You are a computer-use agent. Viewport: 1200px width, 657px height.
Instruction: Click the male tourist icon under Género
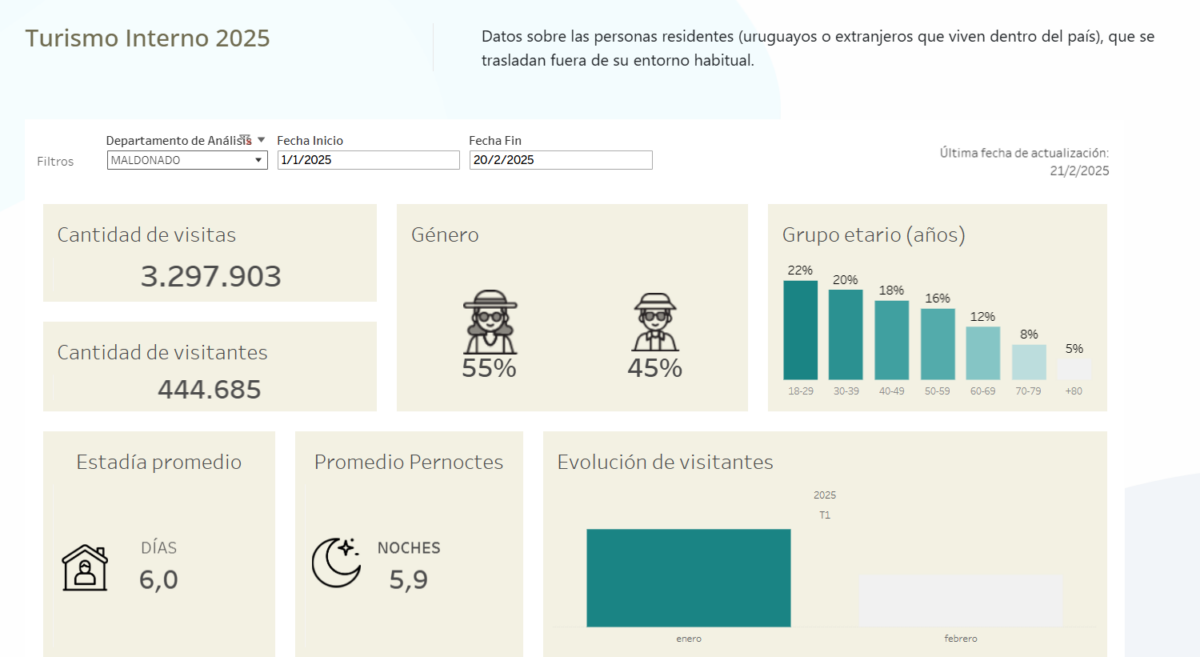pyautogui.click(x=655, y=322)
